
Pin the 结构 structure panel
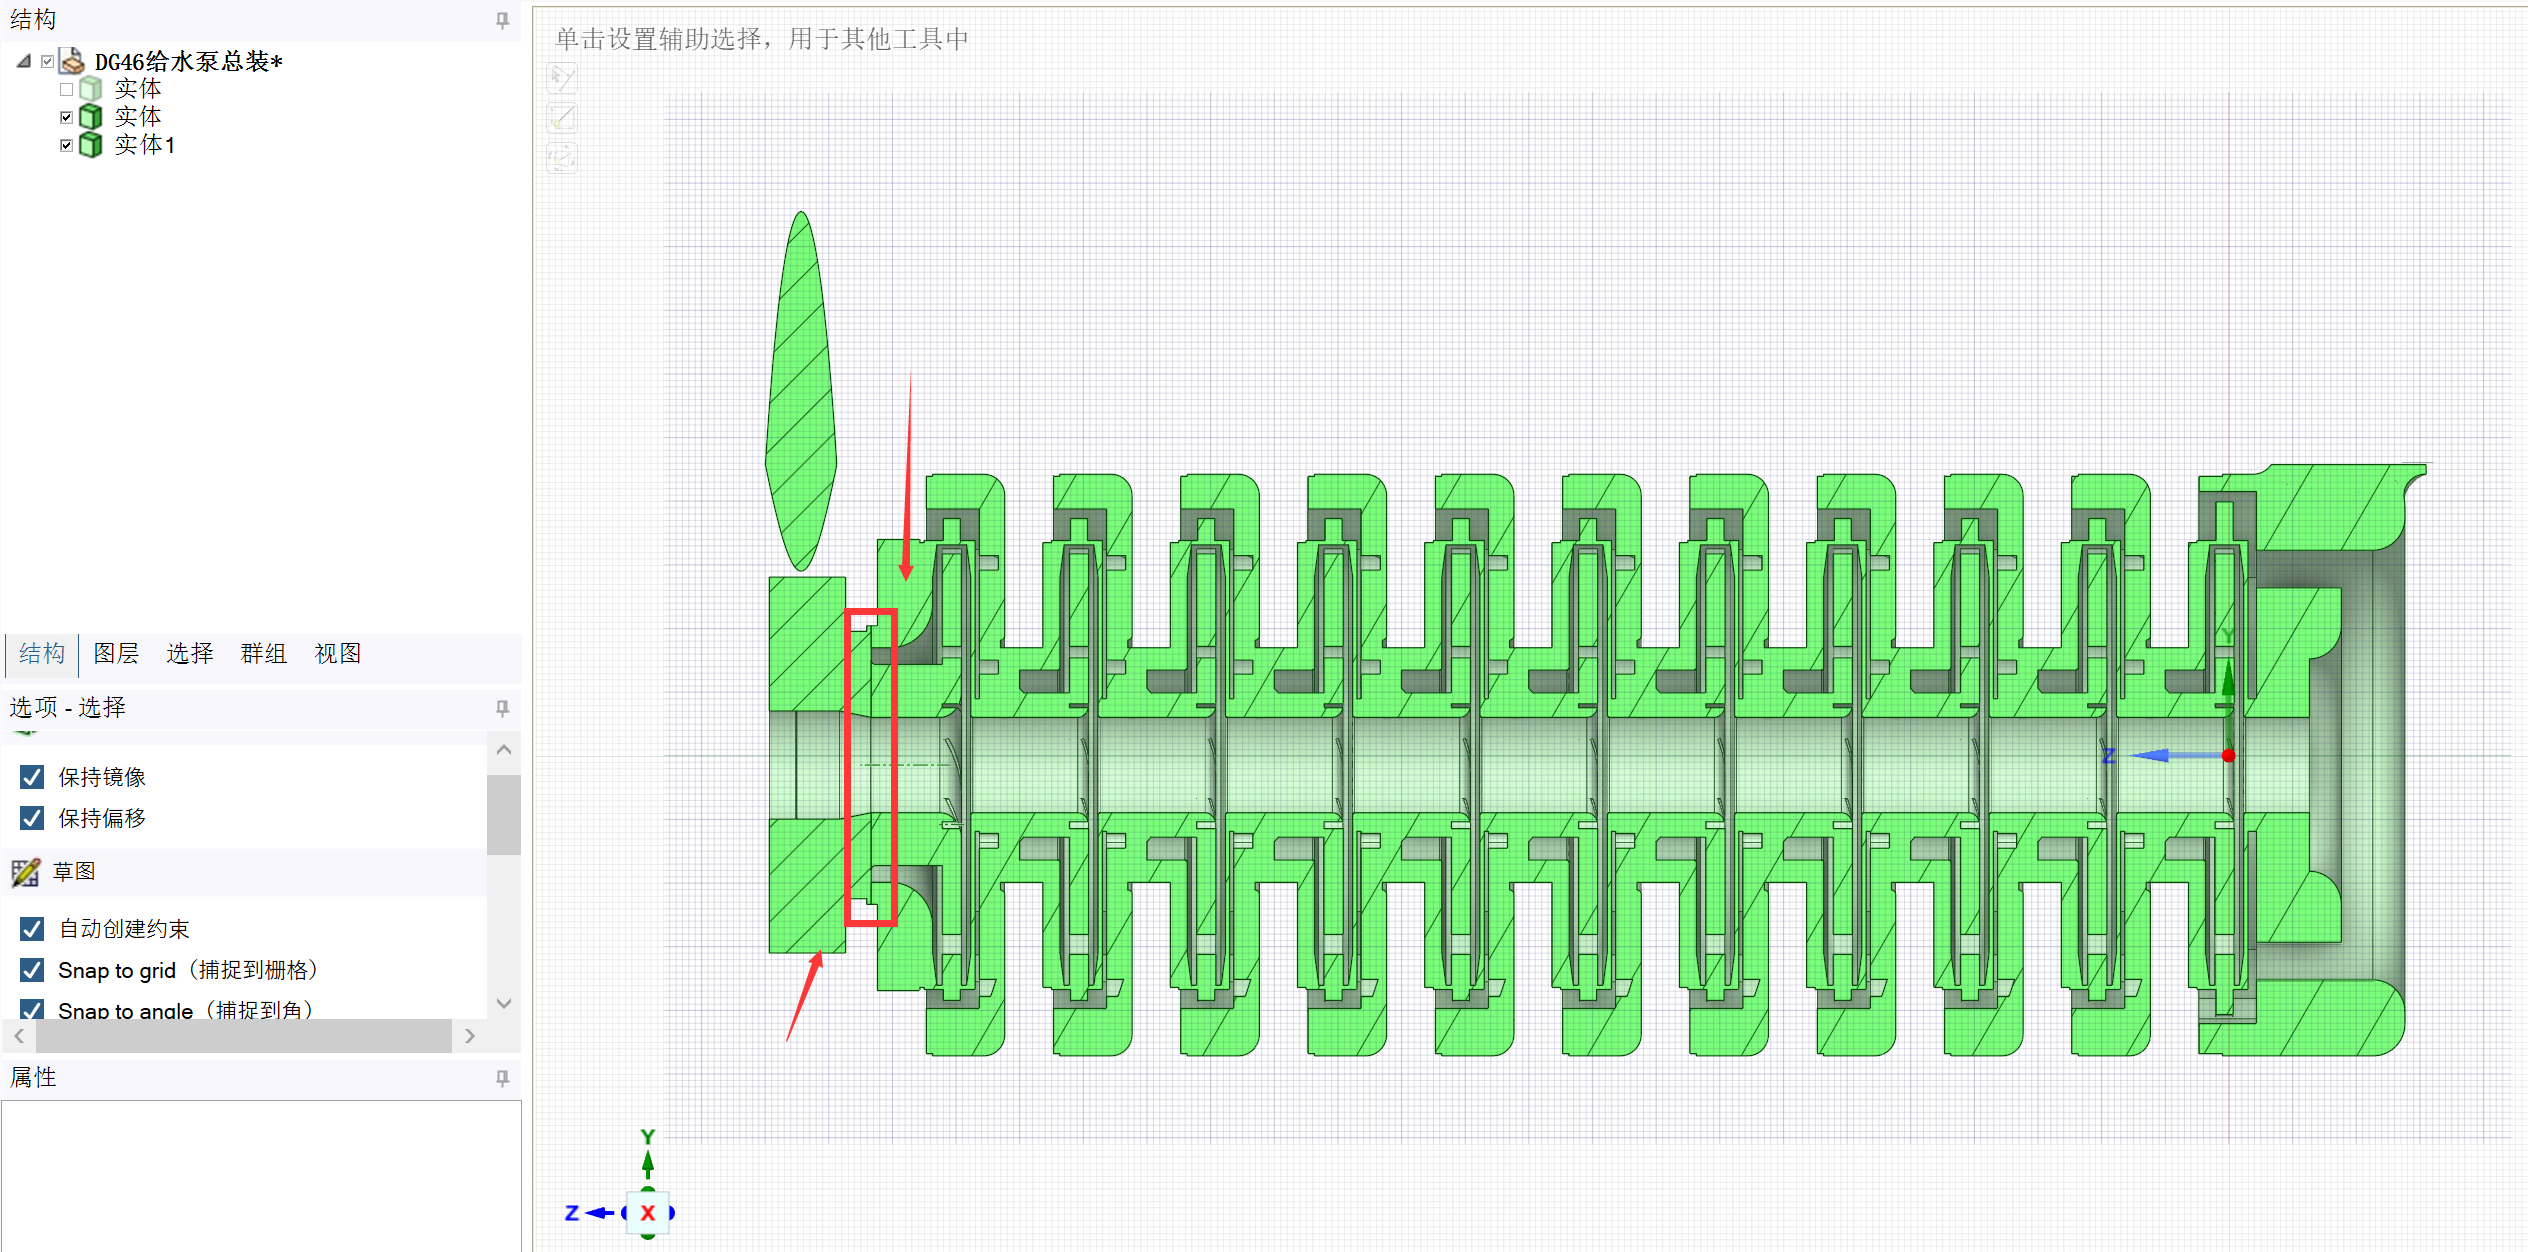coord(502,20)
